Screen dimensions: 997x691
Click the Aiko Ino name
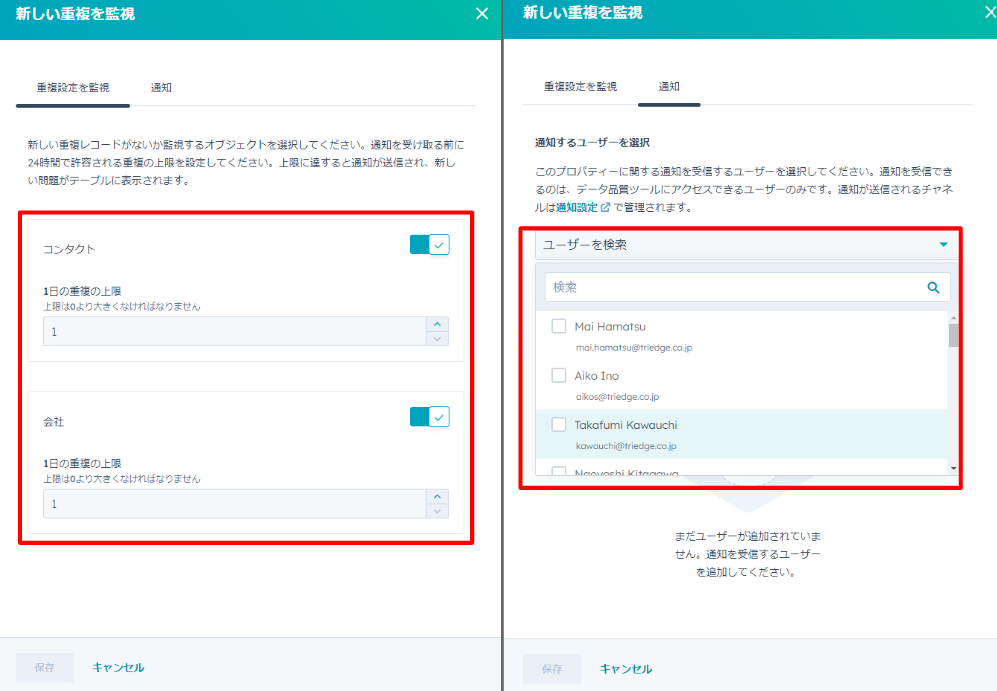[596, 376]
